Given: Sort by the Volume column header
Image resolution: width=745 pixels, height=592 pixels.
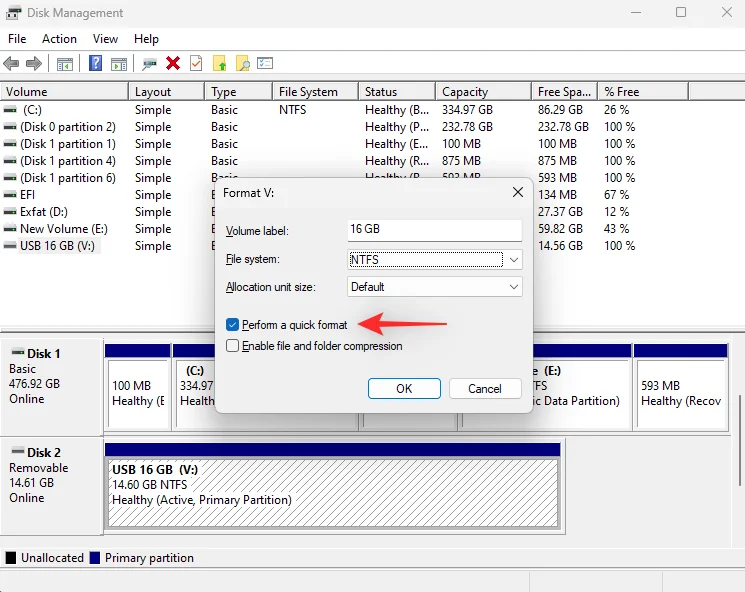Looking at the screenshot, I should pos(65,92).
